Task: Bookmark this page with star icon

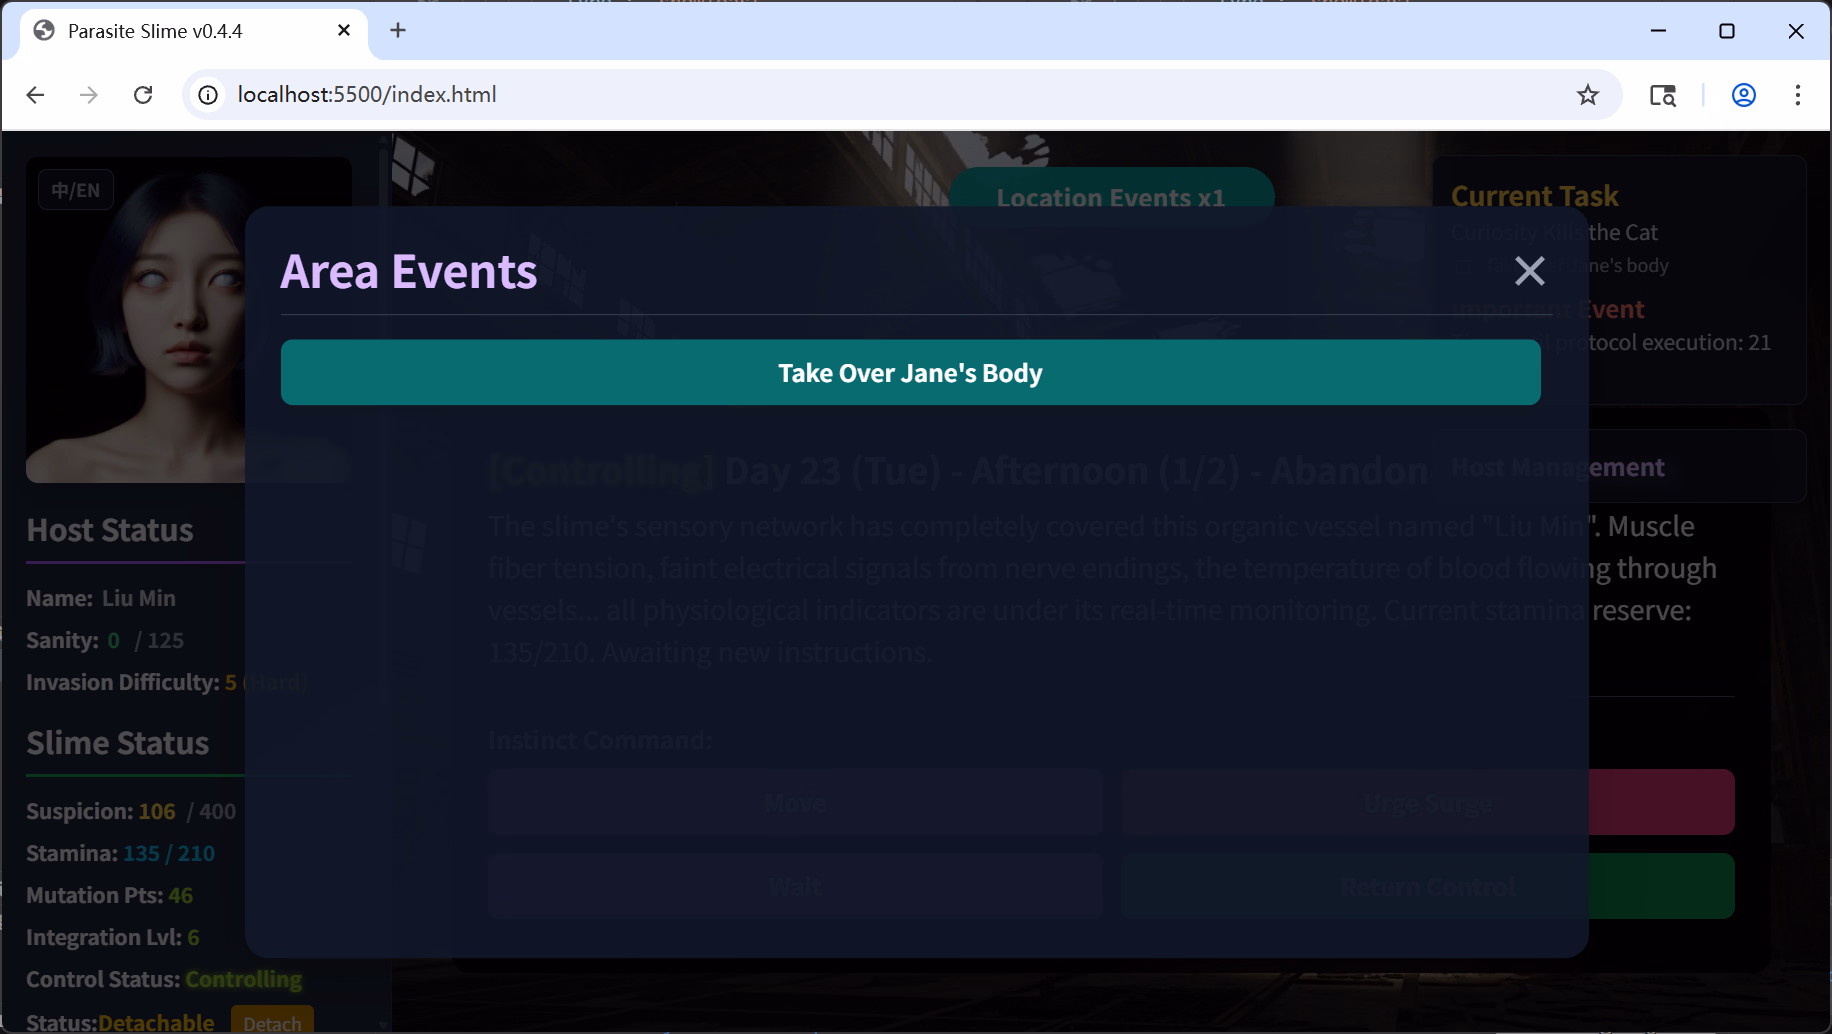Action: [1588, 95]
